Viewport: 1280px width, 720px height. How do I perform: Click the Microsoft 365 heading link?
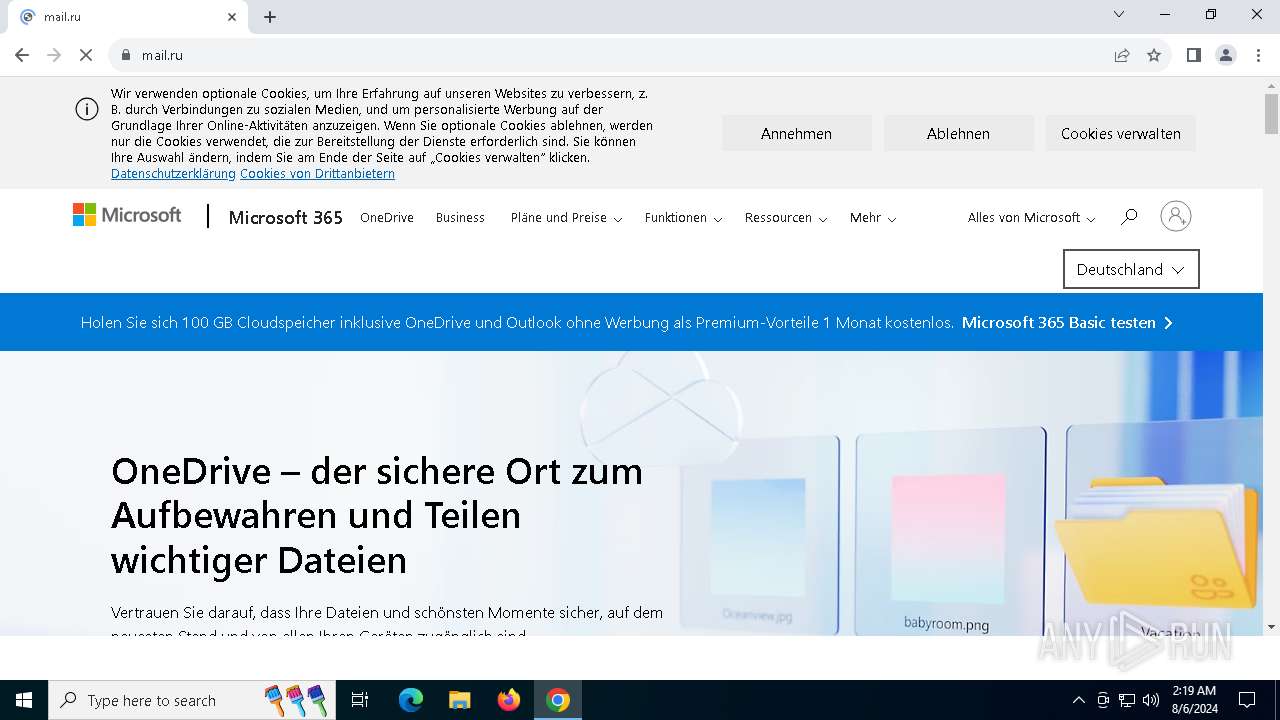pyautogui.click(x=286, y=217)
